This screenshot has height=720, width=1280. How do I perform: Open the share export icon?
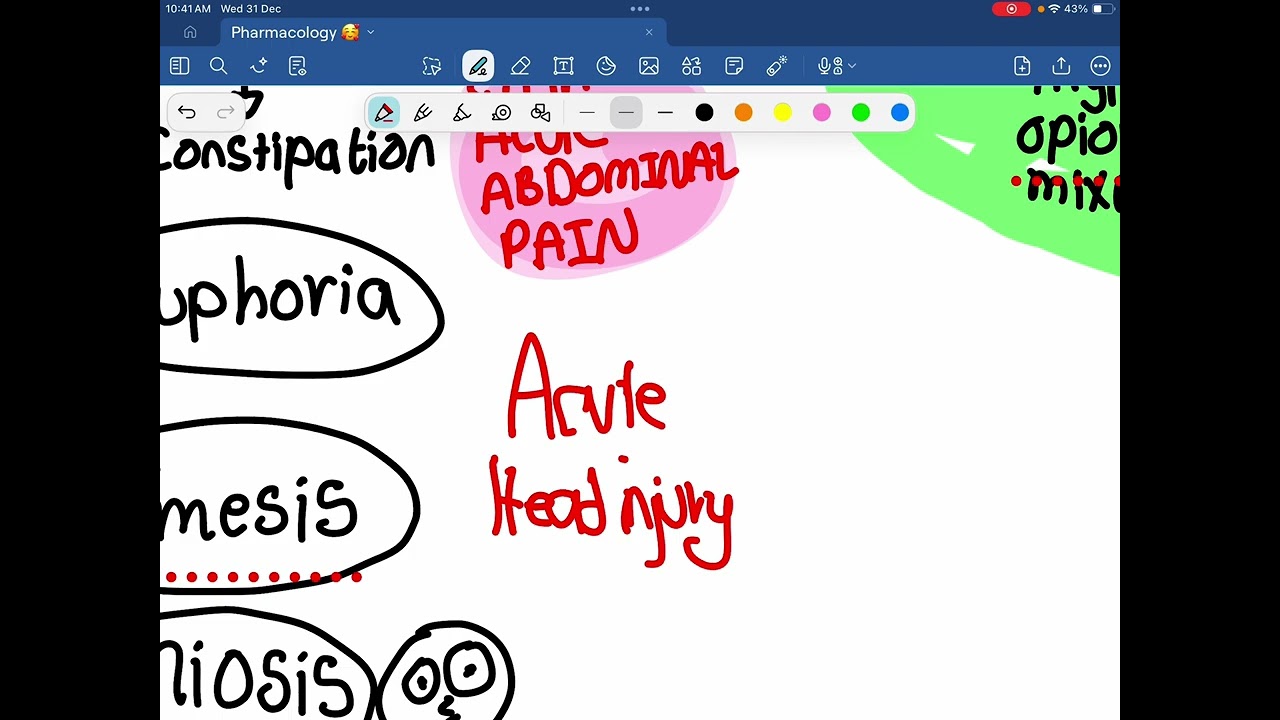click(1061, 66)
